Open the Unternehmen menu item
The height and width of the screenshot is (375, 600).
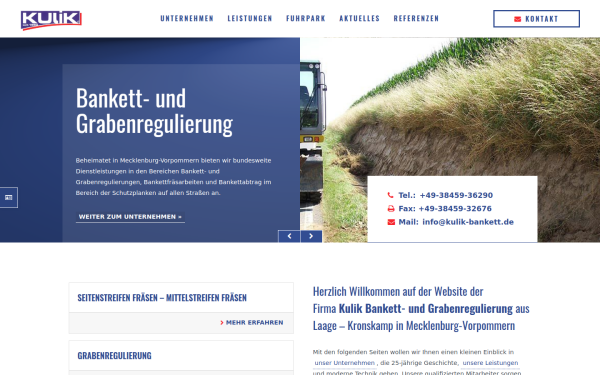(x=187, y=18)
